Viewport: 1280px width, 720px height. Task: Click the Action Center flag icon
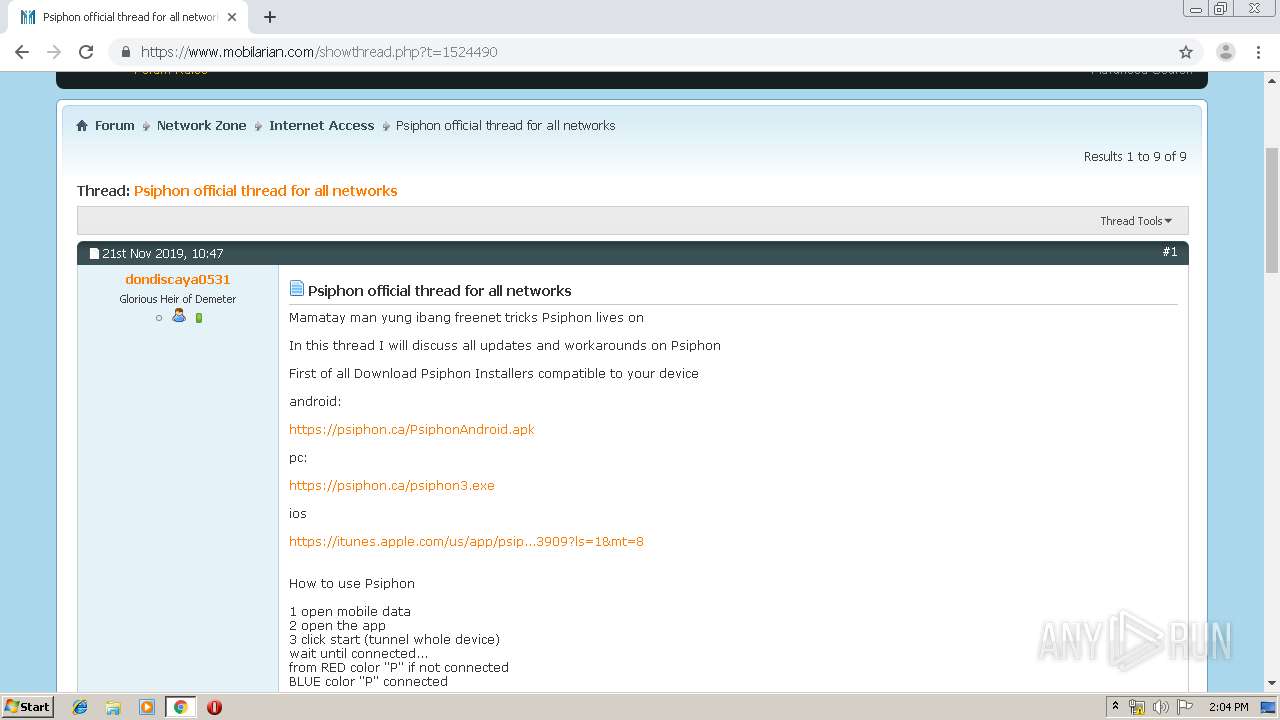pos(1185,707)
